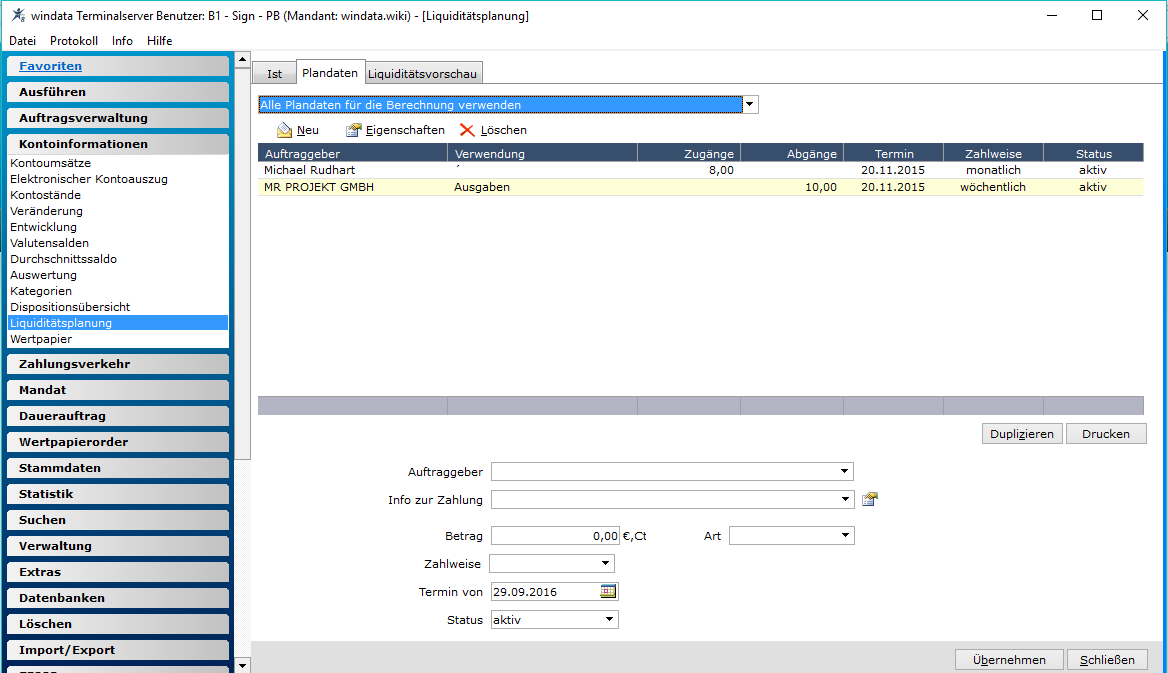
Task: Open the Hilfe menu
Action: [159, 41]
